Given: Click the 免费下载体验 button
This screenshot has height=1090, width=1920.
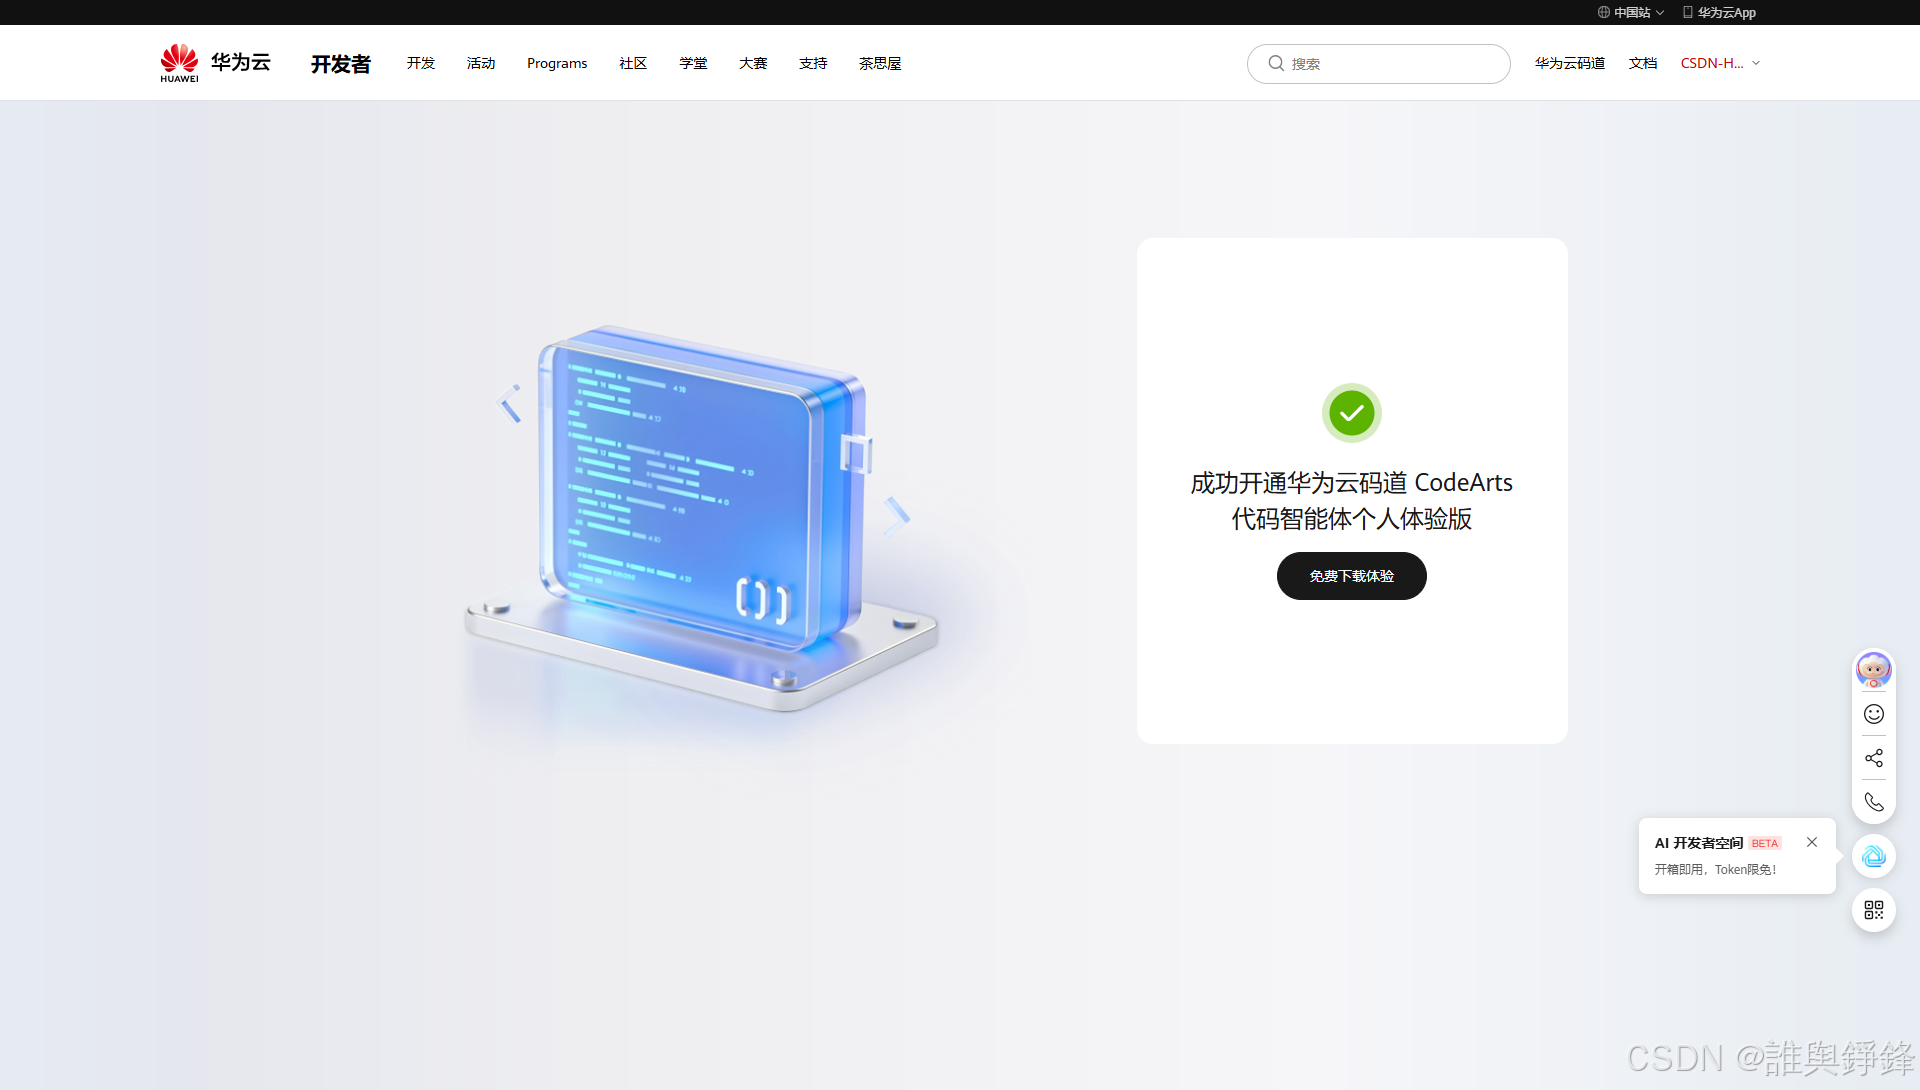Looking at the screenshot, I should pyautogui.click(x=1352, y=576).
